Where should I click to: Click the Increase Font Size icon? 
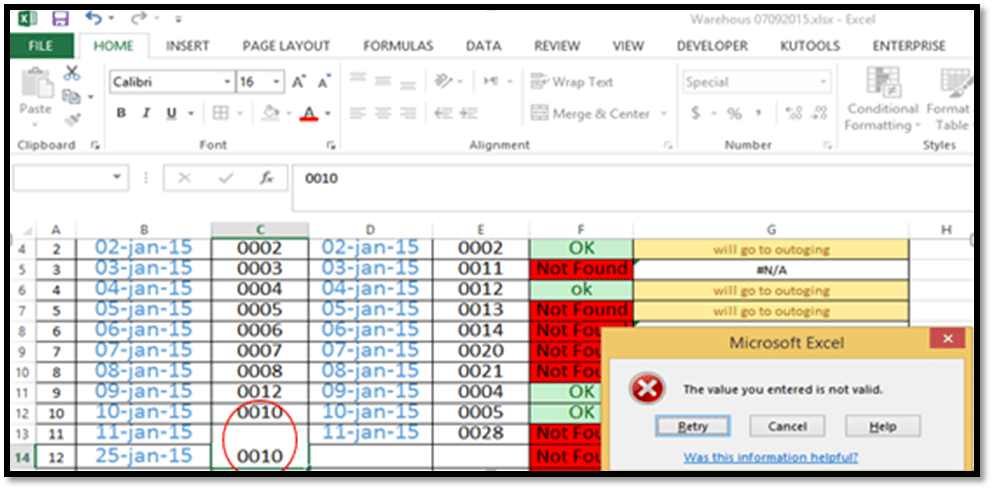tap(299, 82)
